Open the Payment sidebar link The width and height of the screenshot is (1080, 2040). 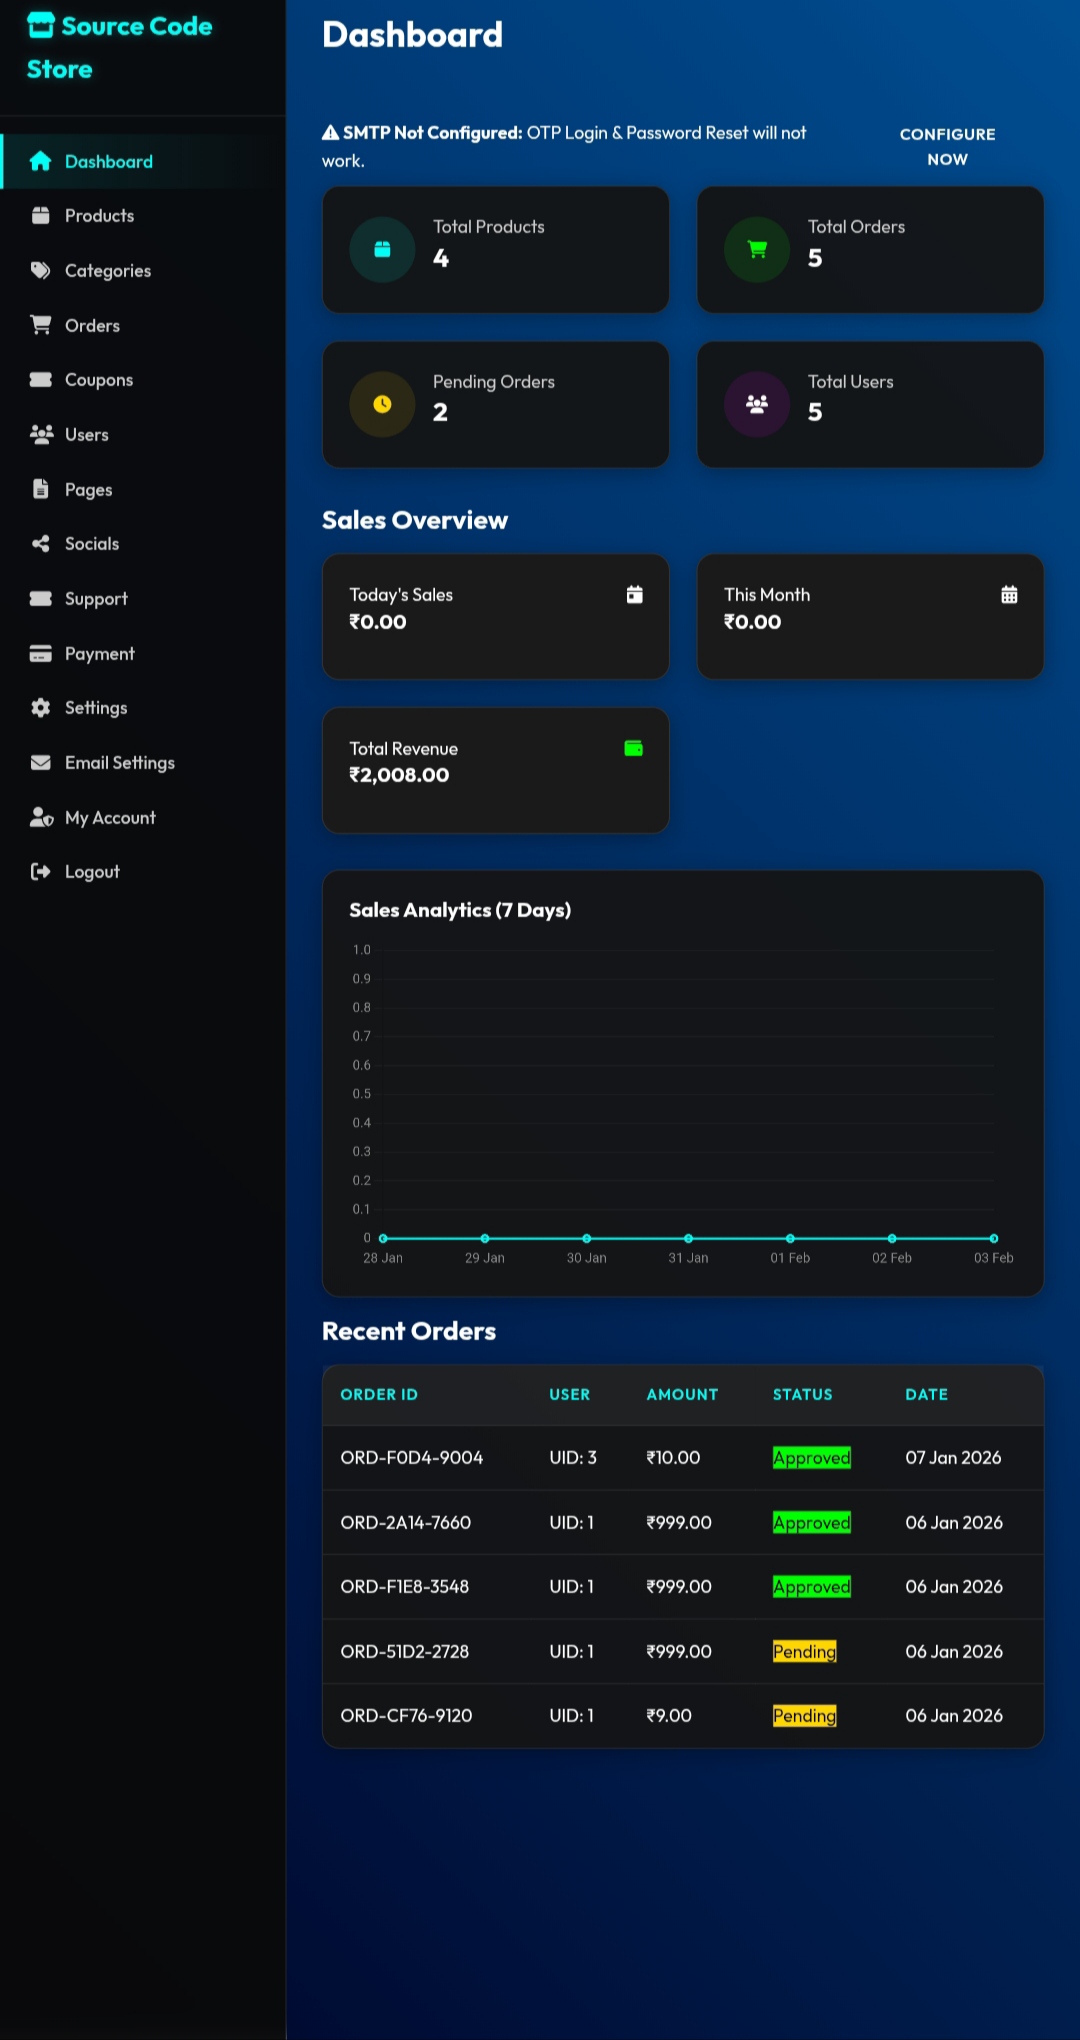[143, 653]
